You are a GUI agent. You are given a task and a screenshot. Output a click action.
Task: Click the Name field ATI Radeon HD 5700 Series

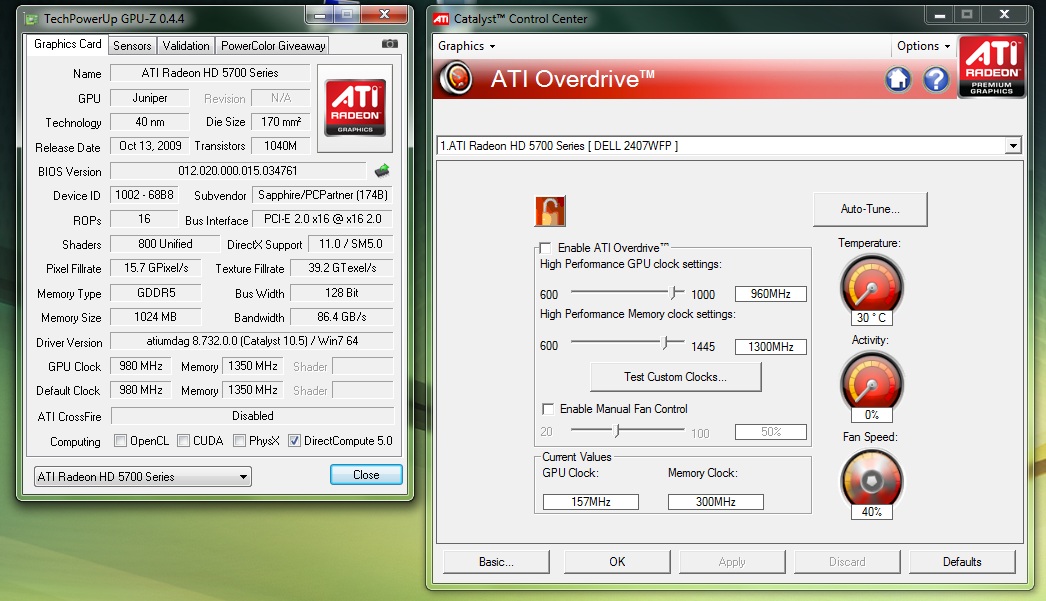click(x=210, y=73)
